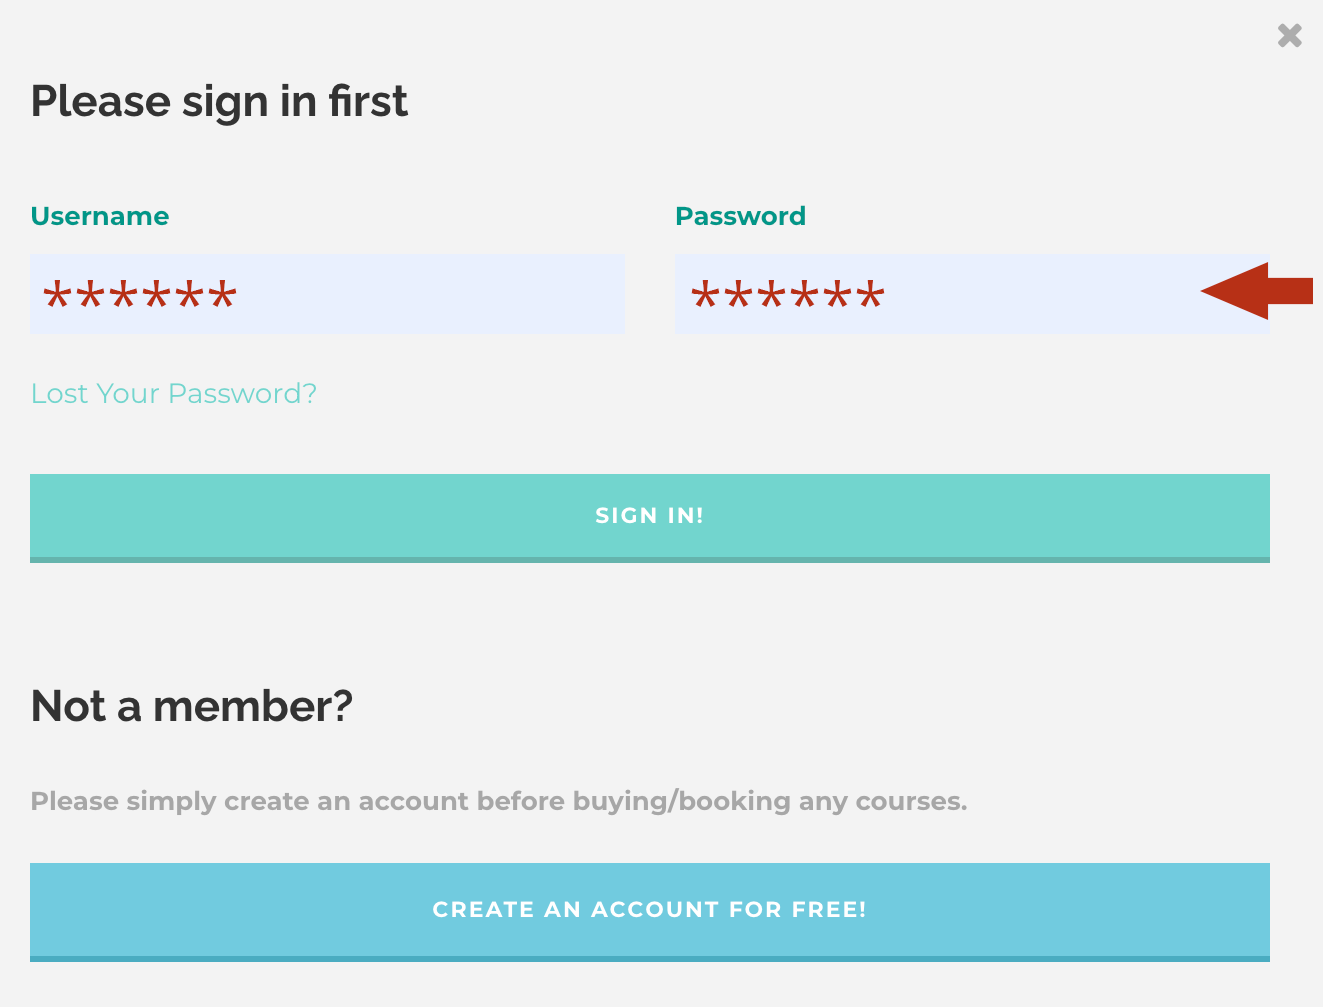Place cursor in the masked username box
Image resolution: width=1323 pixels, height=1007 pixels.
[400, 294]
